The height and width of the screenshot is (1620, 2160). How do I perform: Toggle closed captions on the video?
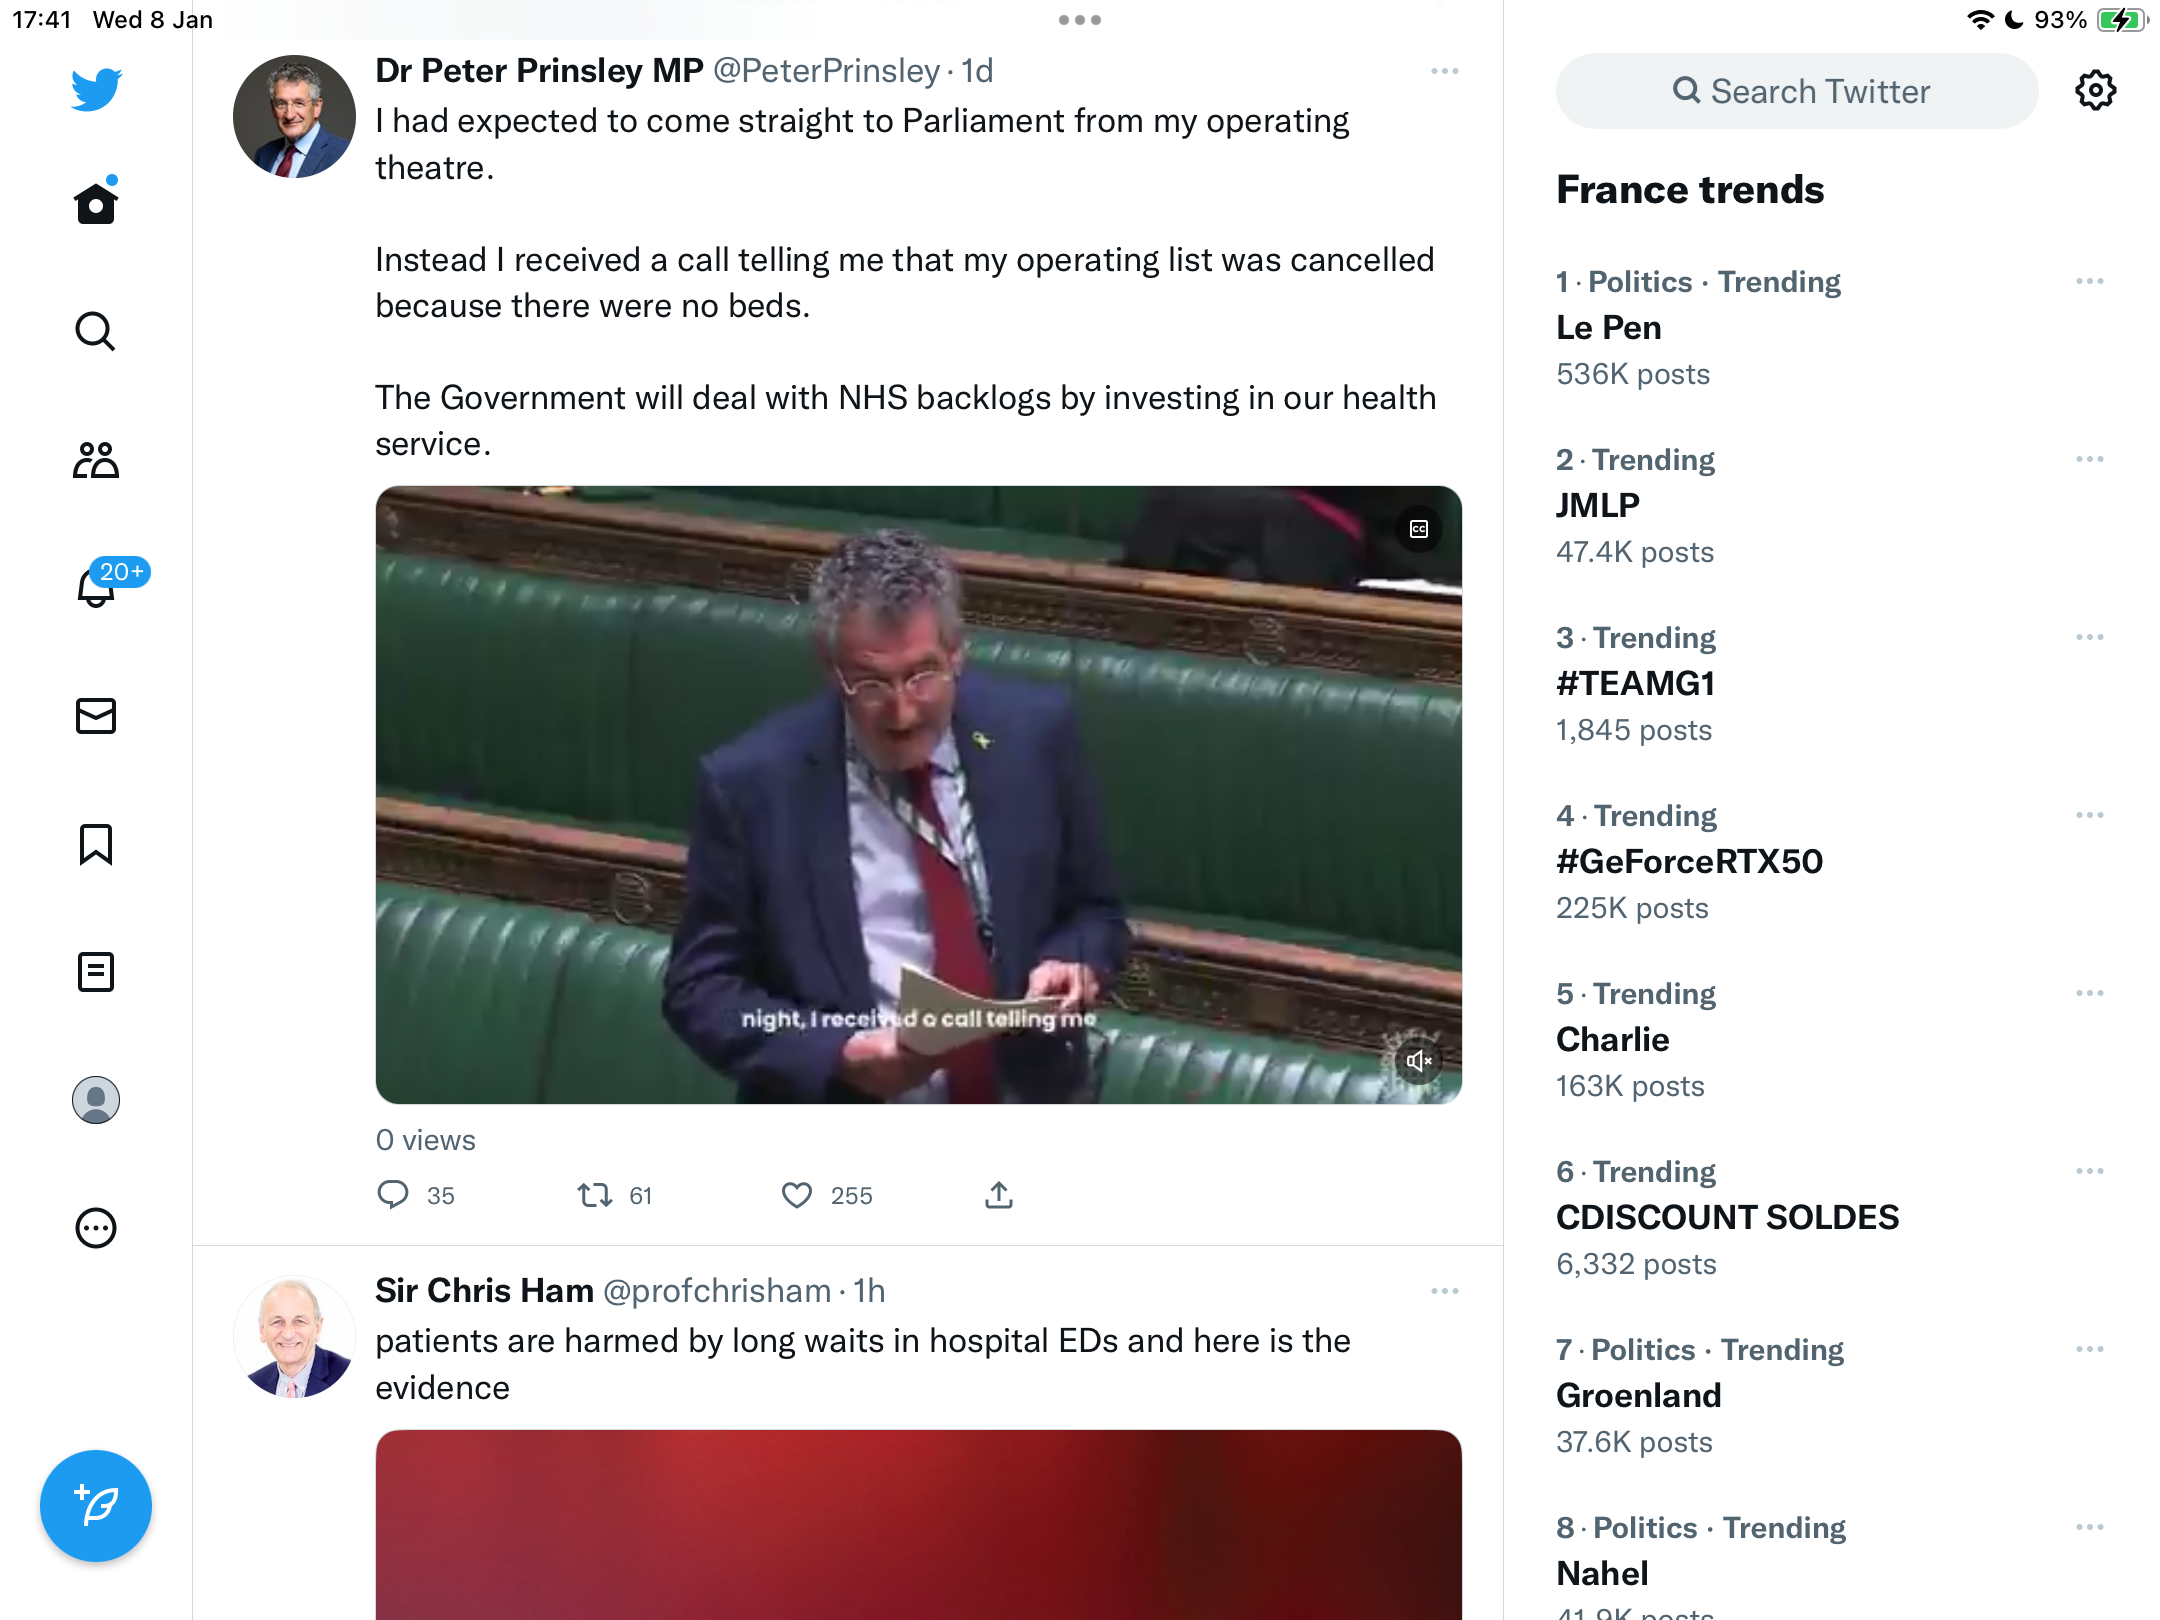point(1419,529)
